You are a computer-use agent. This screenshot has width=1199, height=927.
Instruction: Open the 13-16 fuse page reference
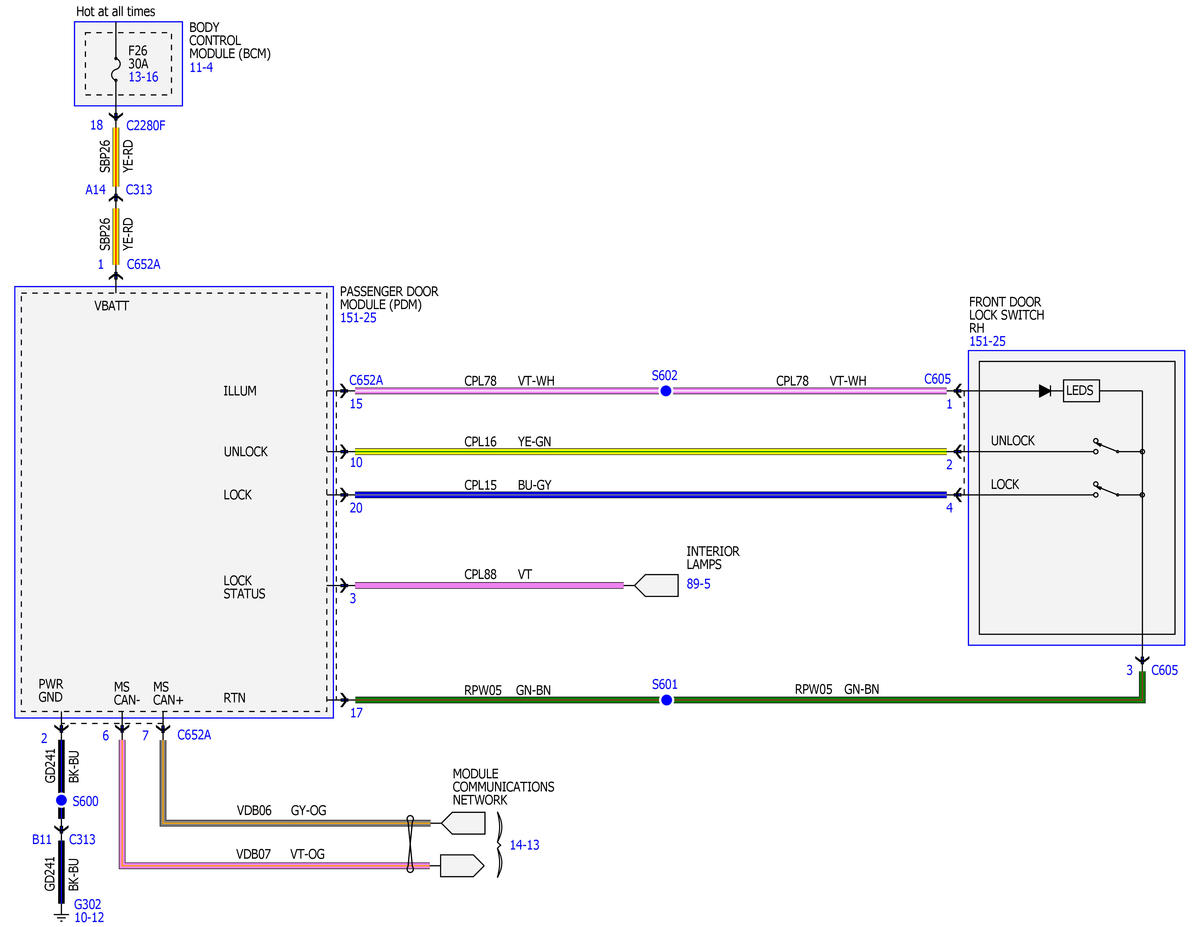143,77
